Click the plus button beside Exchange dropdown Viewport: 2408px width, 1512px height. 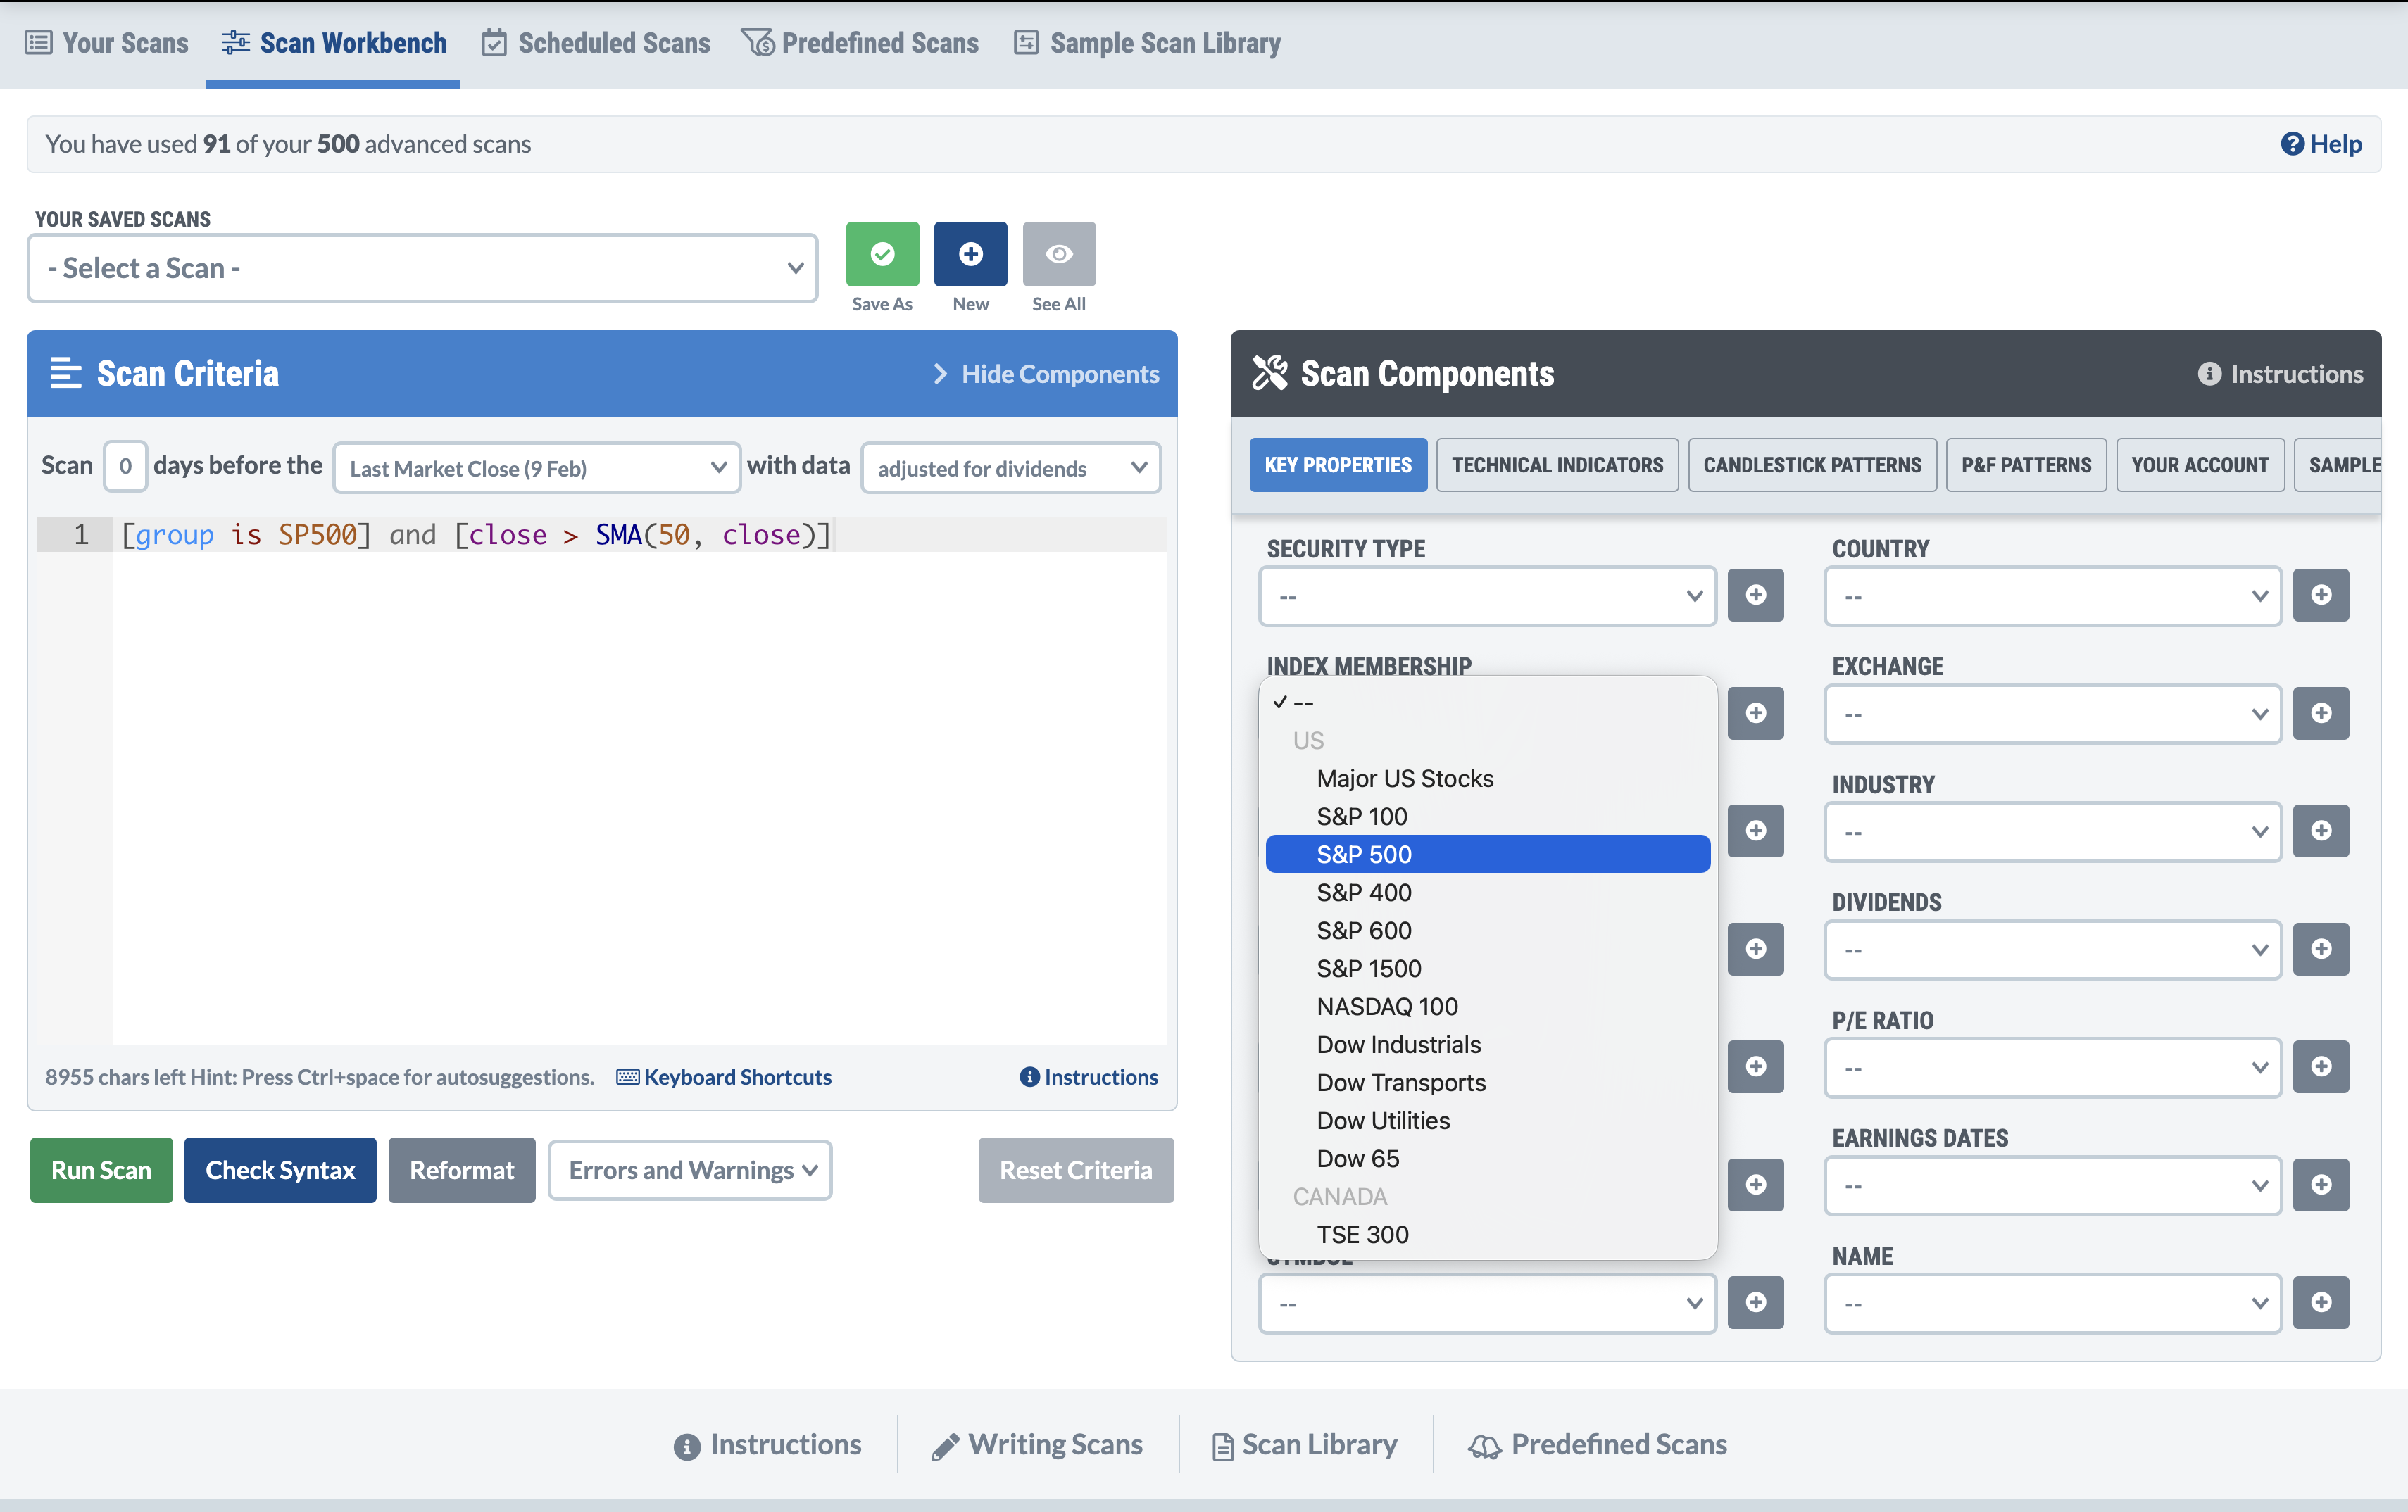pos(2321,713)
